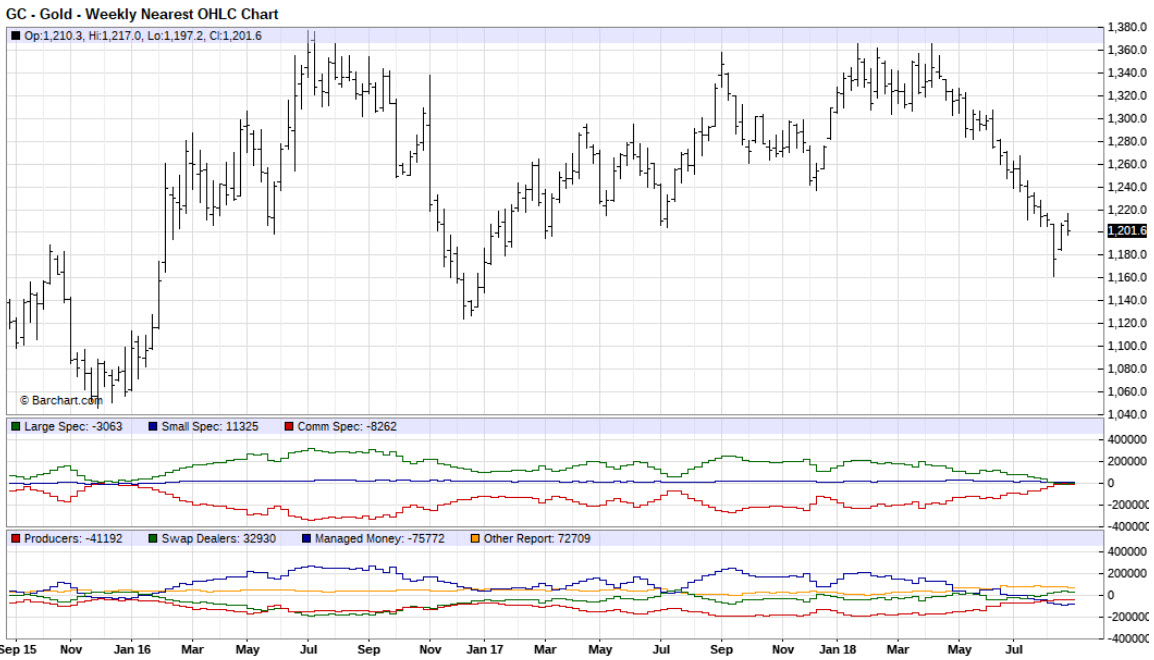This screenshot has height=660, width=1154.
Task: Click the OHLC values readout text
Action: [x=143, y=36]
